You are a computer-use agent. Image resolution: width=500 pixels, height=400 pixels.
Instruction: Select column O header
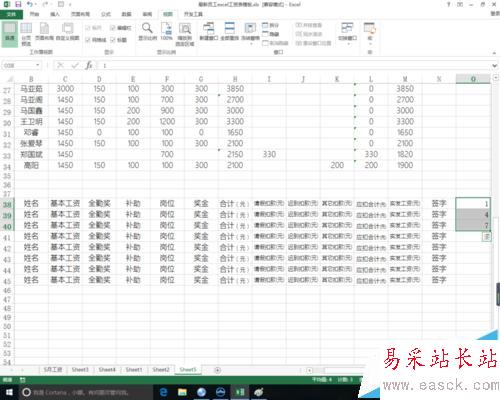(473, 79)
